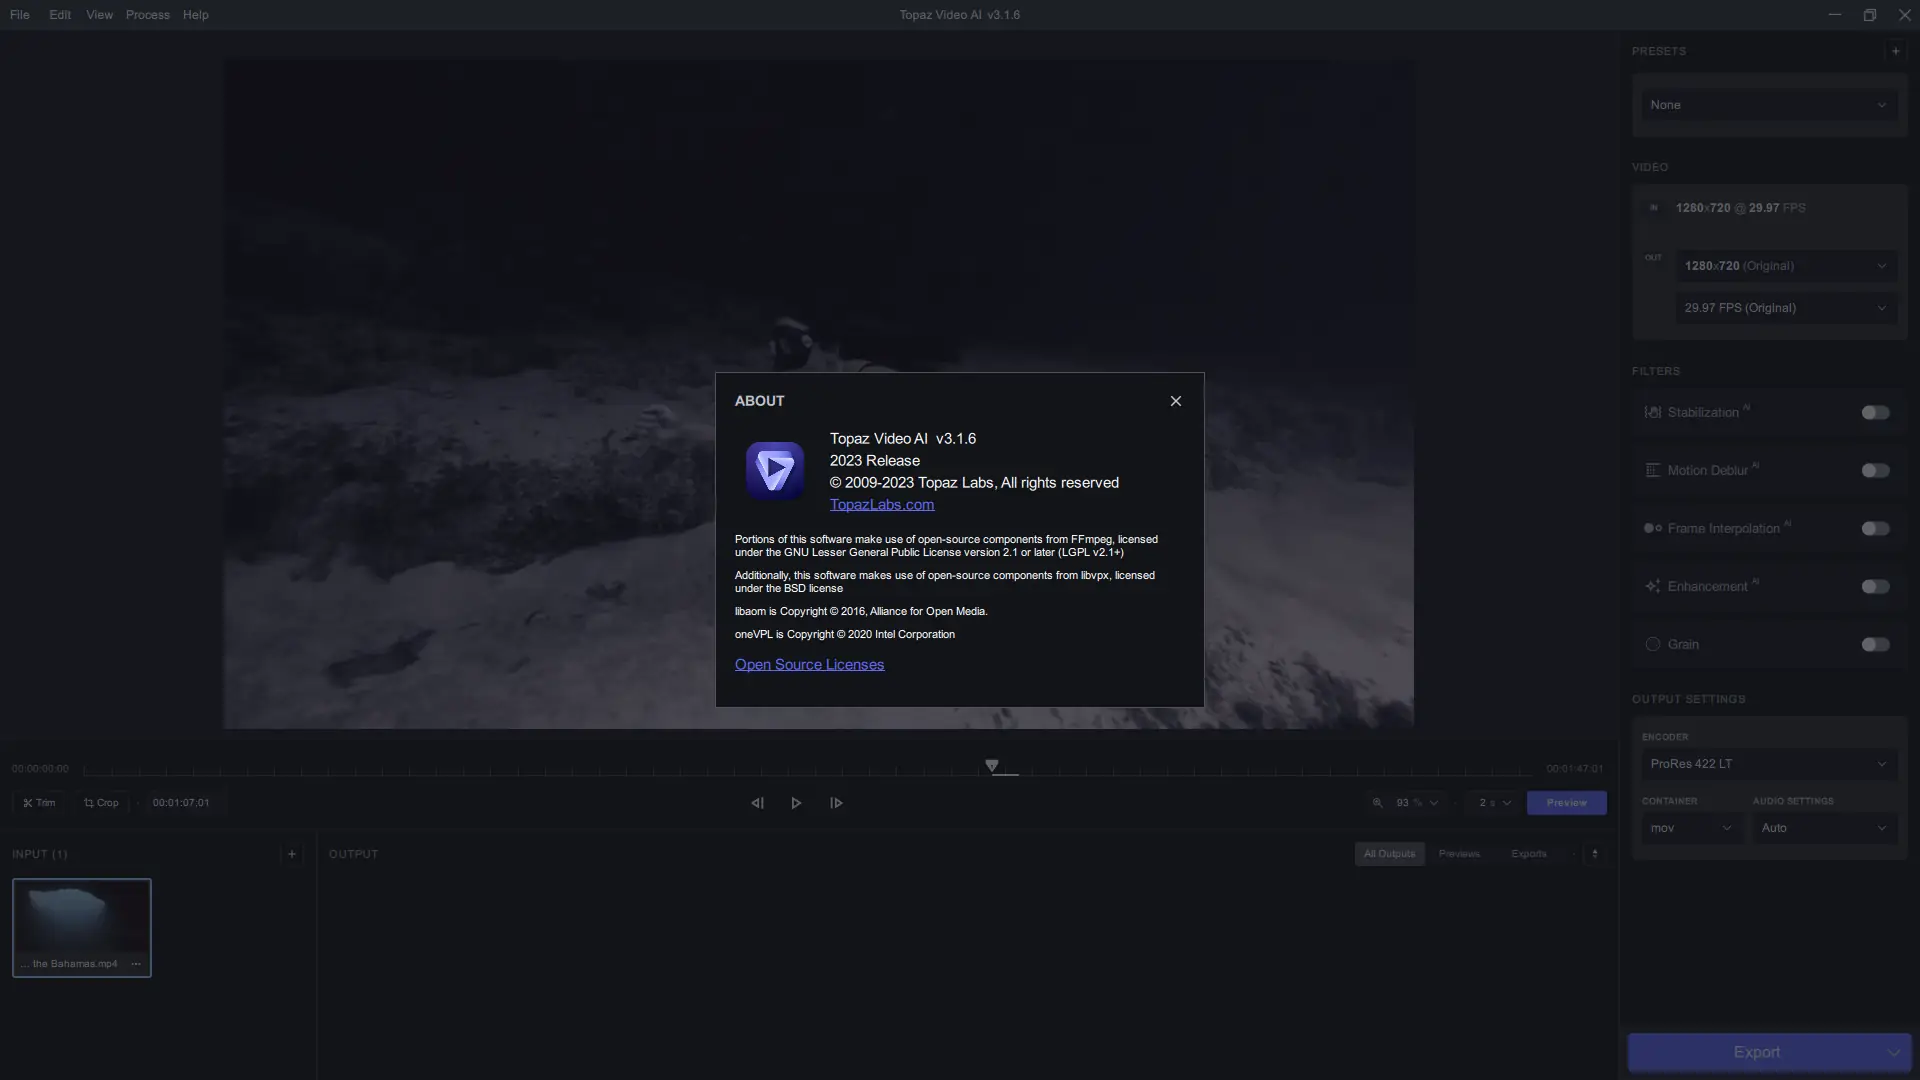This screenshot has width=1920, height=1080.
Task: Expand the ProRes 422 LT encoder dropdown
Action: 1767,764
